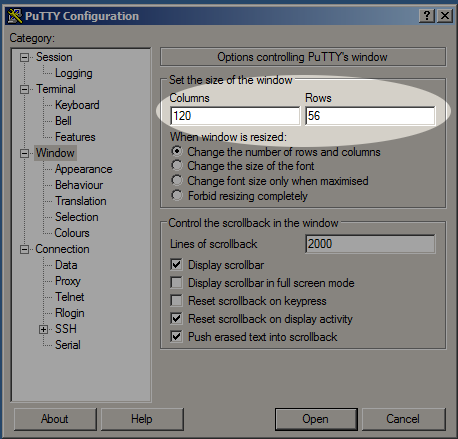This screenshot has height=439, width=458.
Task: Click the 'Control the scrollback in the window' label
Action: coord(253,223)
